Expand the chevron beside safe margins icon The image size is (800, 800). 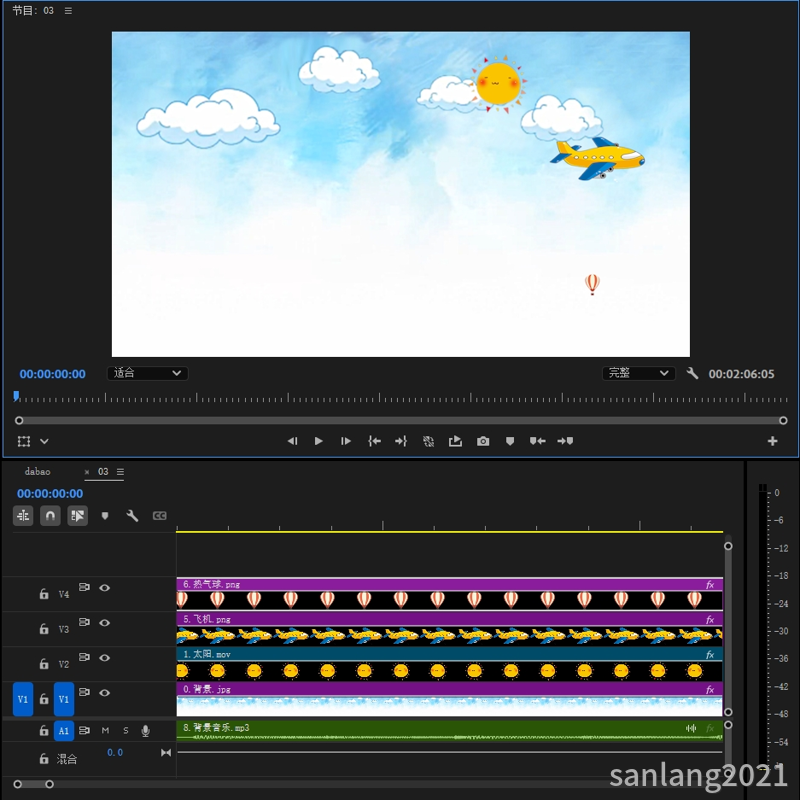tap(44, 441)
